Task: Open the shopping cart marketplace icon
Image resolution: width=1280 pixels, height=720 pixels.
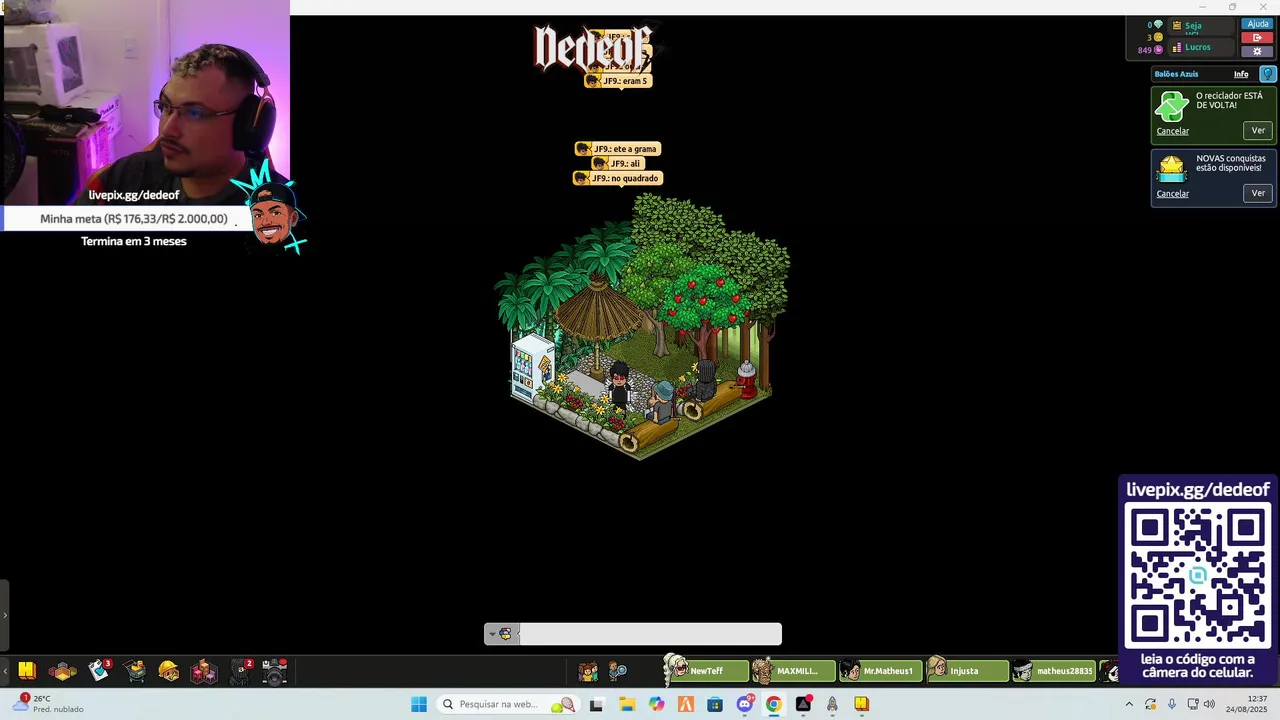Action: point(135,671)
